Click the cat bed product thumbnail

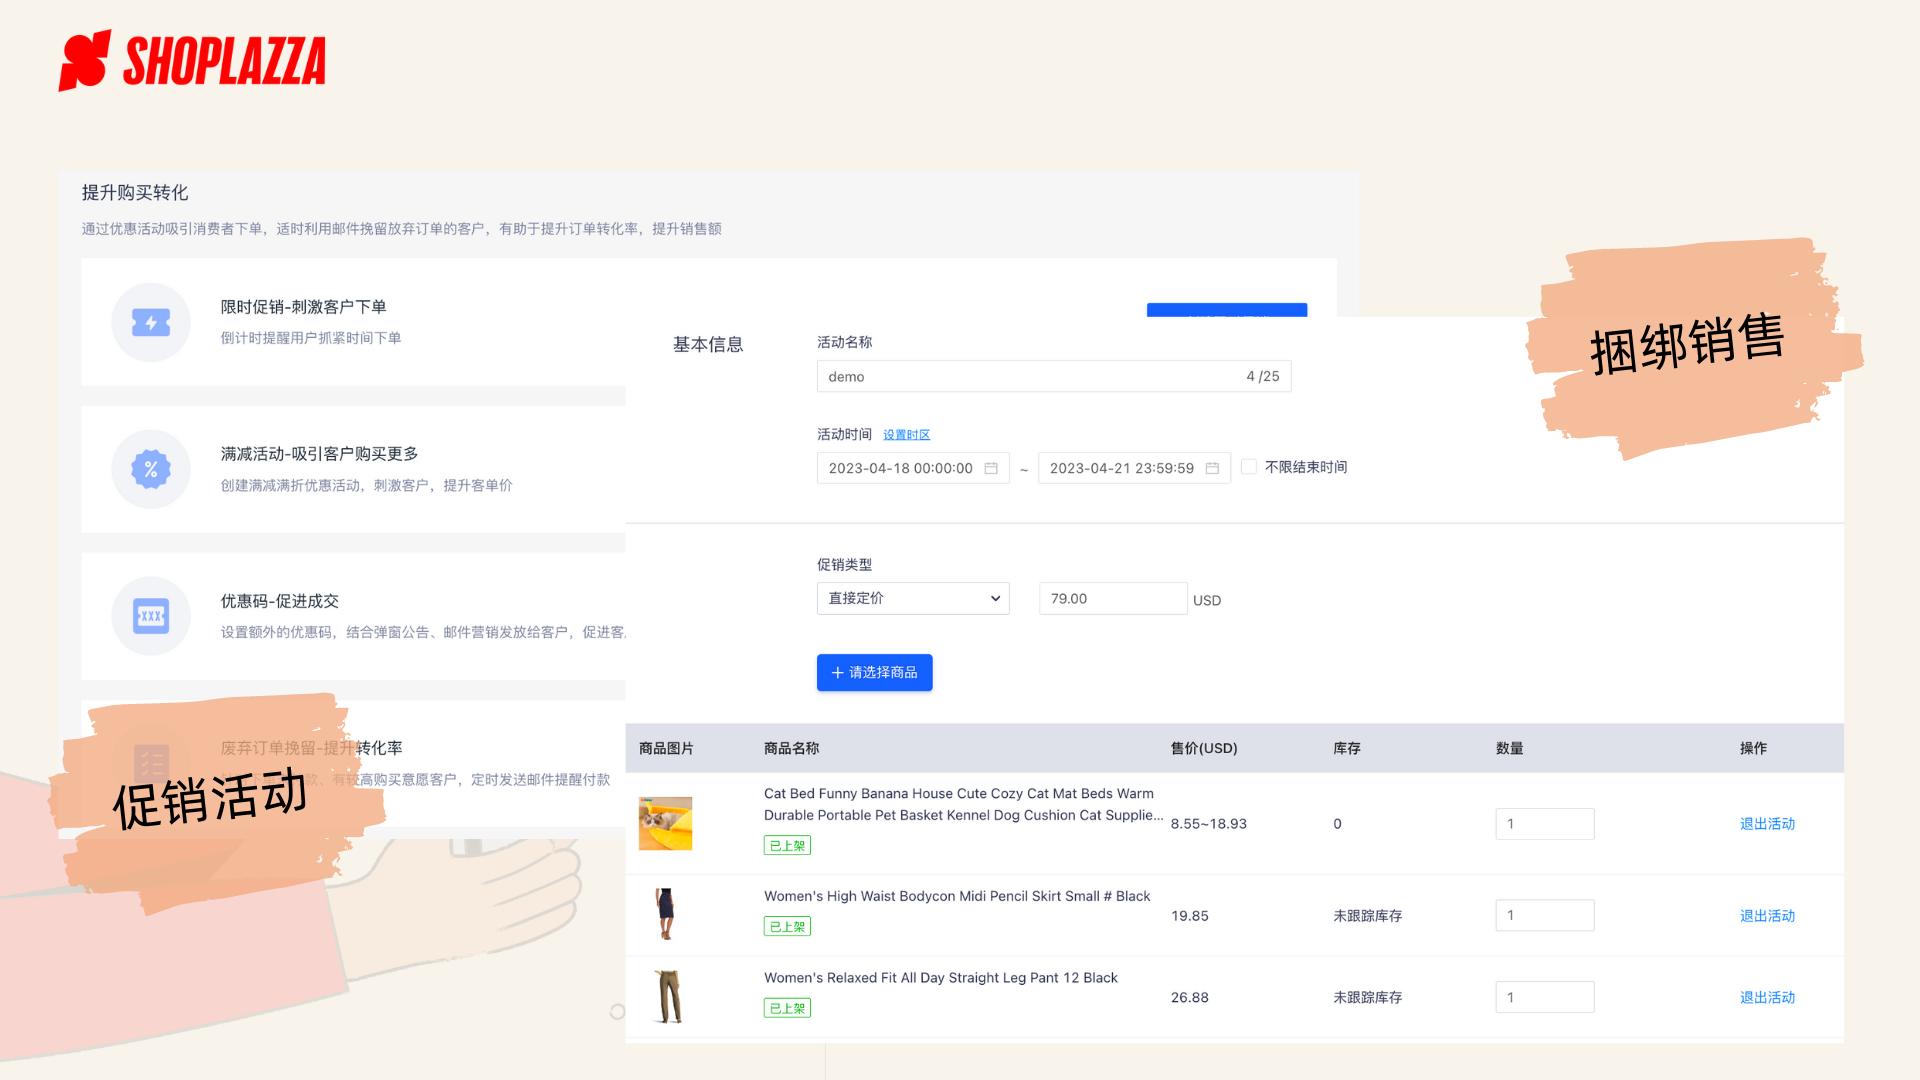pyautogui.click(x=667, y=824)
